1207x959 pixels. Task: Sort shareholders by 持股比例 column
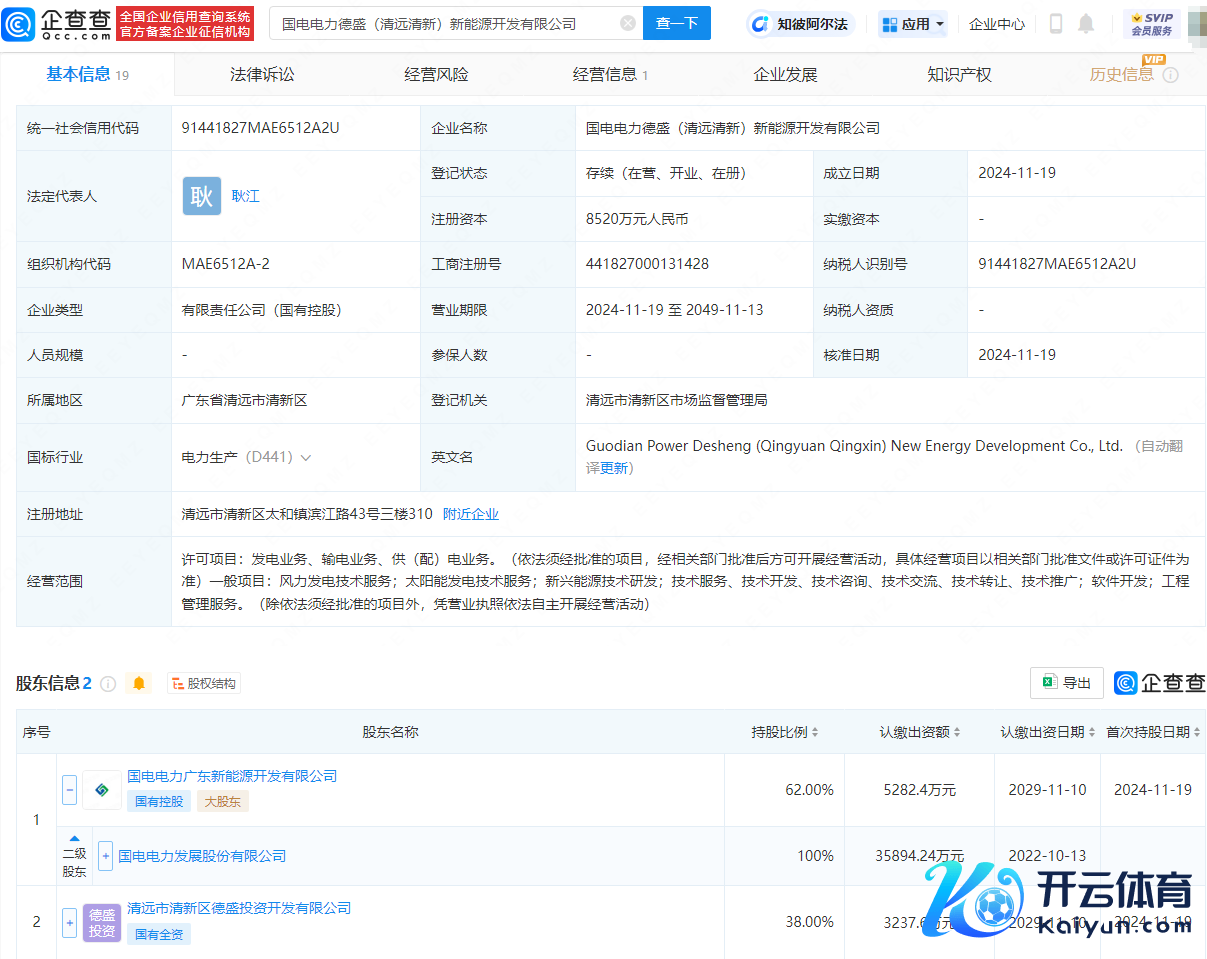[785, 732]
